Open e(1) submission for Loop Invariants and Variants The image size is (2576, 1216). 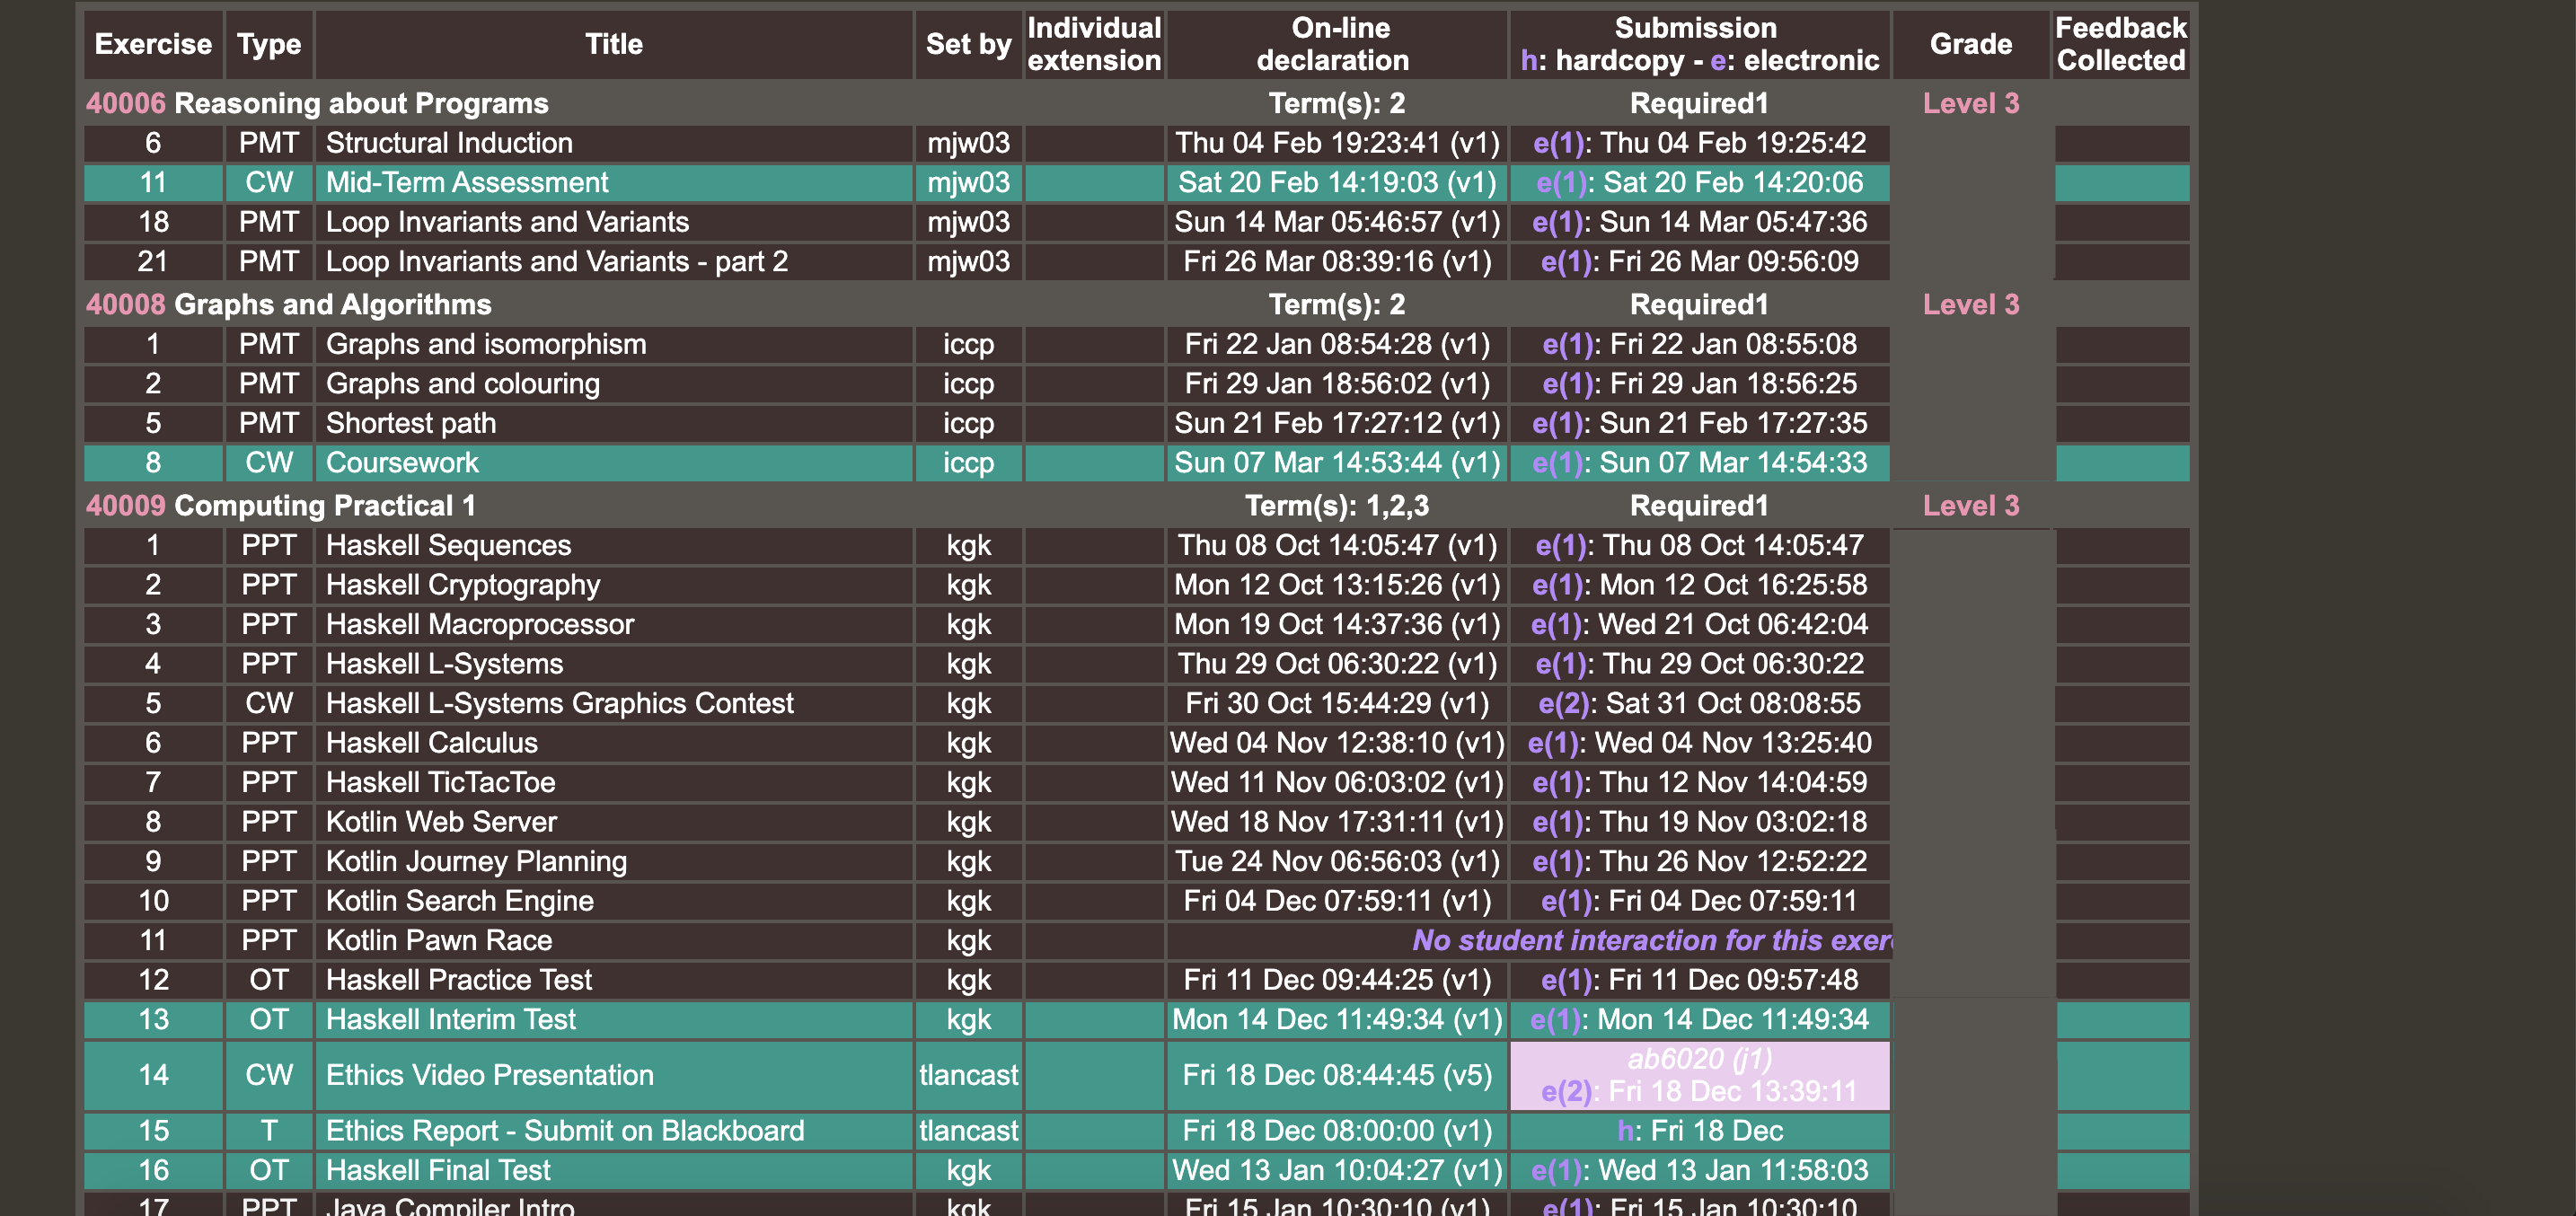(x=1558, y=222)
